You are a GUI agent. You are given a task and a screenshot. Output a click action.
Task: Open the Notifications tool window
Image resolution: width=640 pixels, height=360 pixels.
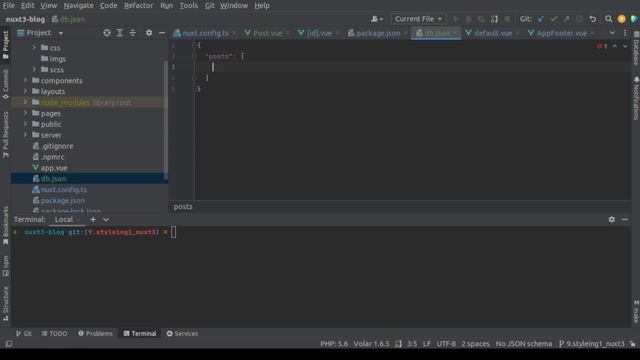tap(636, 98)
